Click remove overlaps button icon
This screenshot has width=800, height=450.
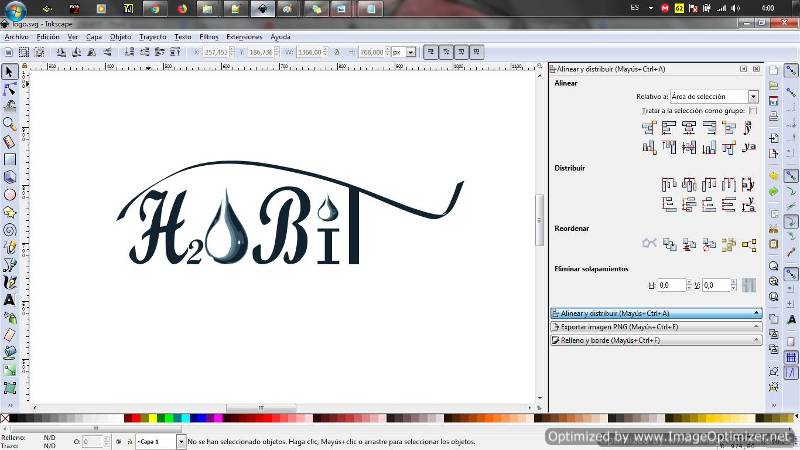pyautogui.click(x=748, y=285)
